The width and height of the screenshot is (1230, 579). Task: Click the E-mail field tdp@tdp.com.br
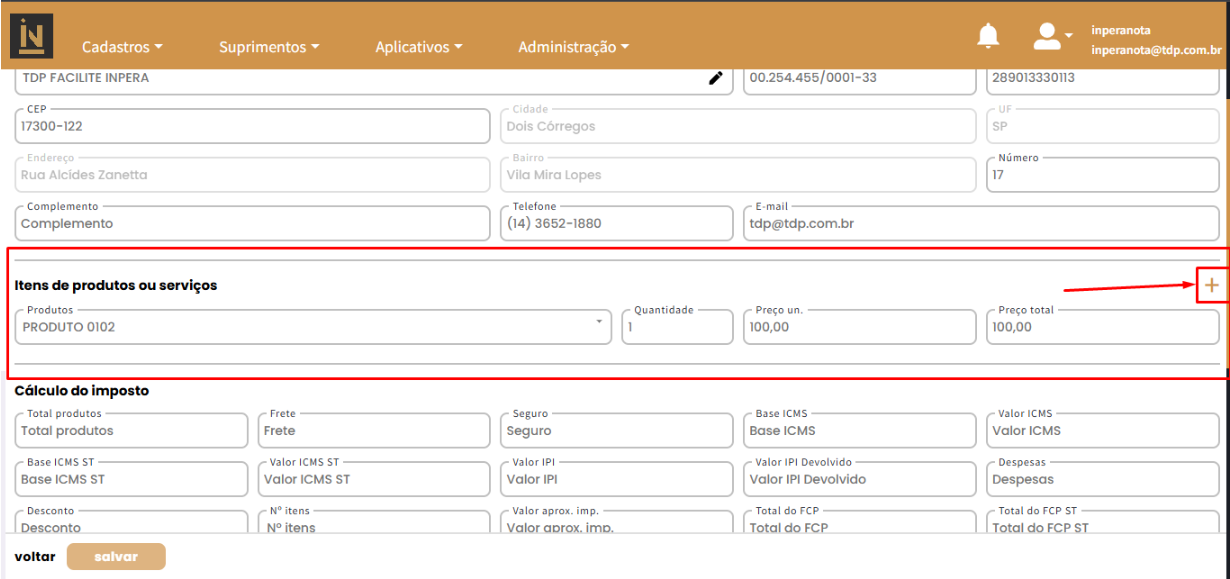(981, 224)
